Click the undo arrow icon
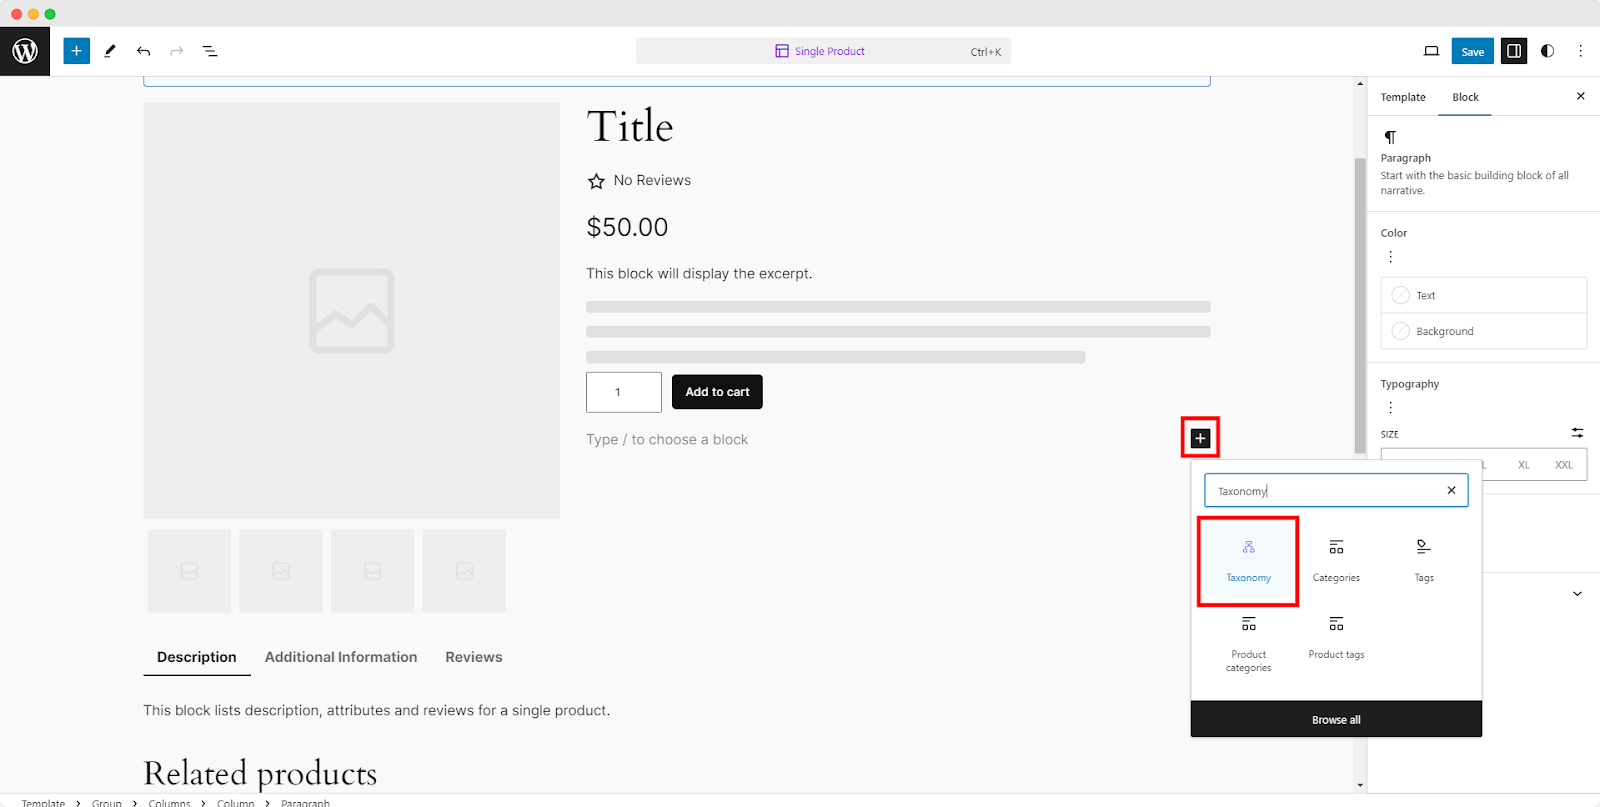 tap(144, 51)
